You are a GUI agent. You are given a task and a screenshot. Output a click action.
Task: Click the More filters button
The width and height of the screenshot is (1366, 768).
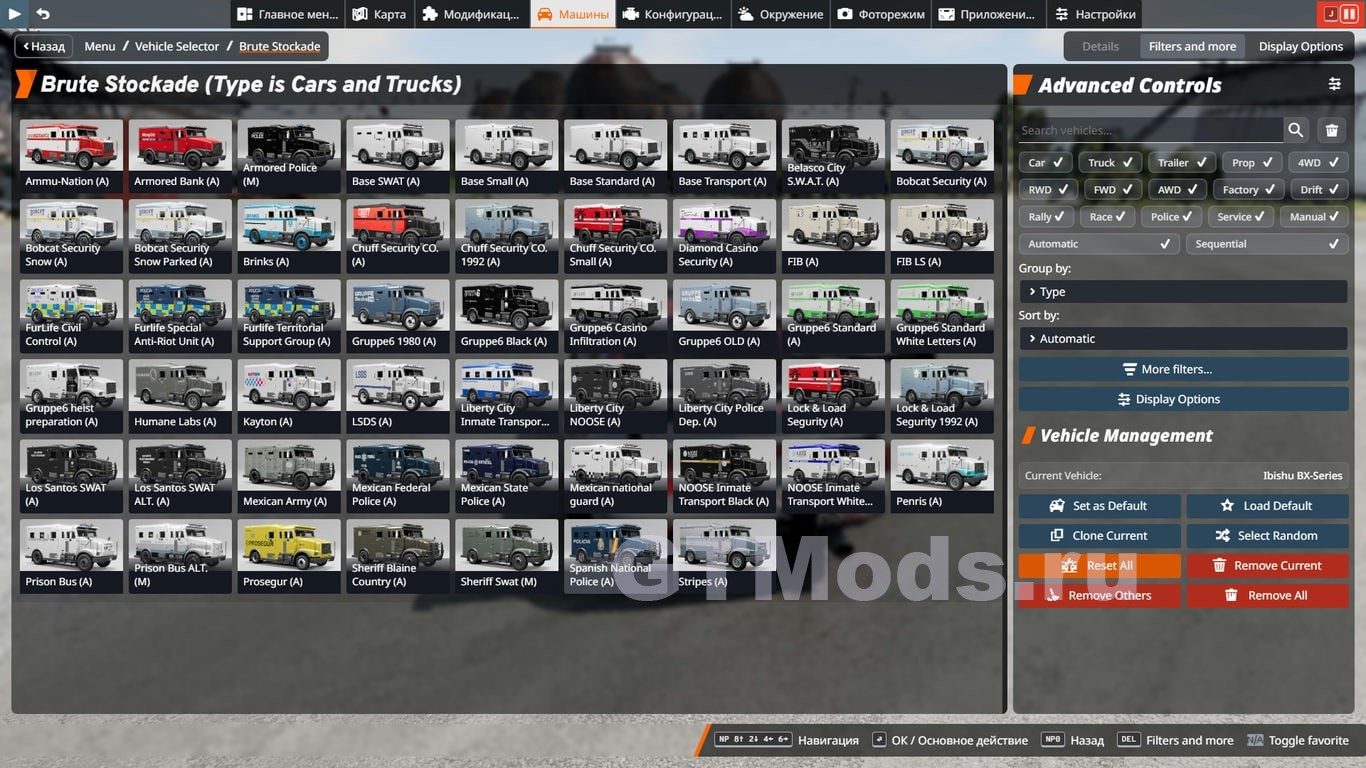click(1183, 369)
